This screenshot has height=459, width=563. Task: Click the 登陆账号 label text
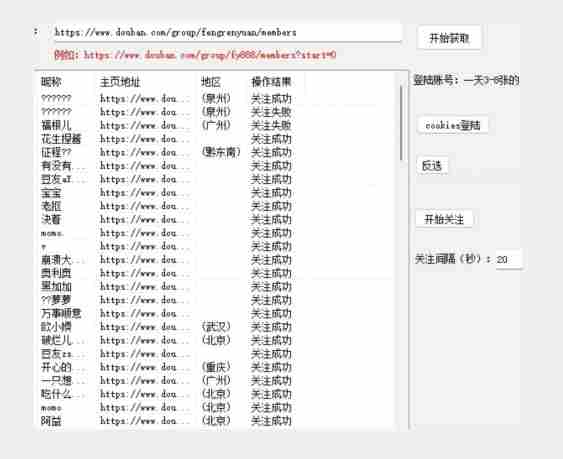435,80
